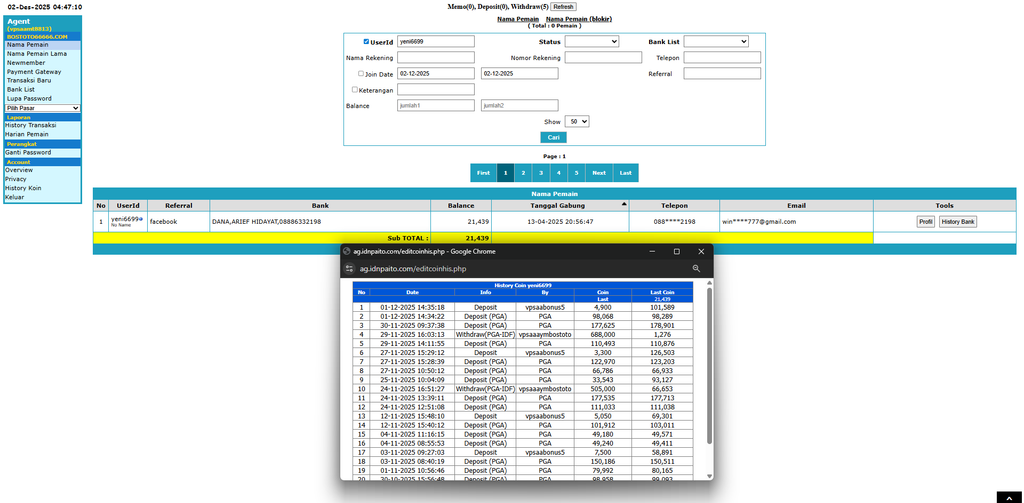Go to page 2 in pagination

[523, 173]
